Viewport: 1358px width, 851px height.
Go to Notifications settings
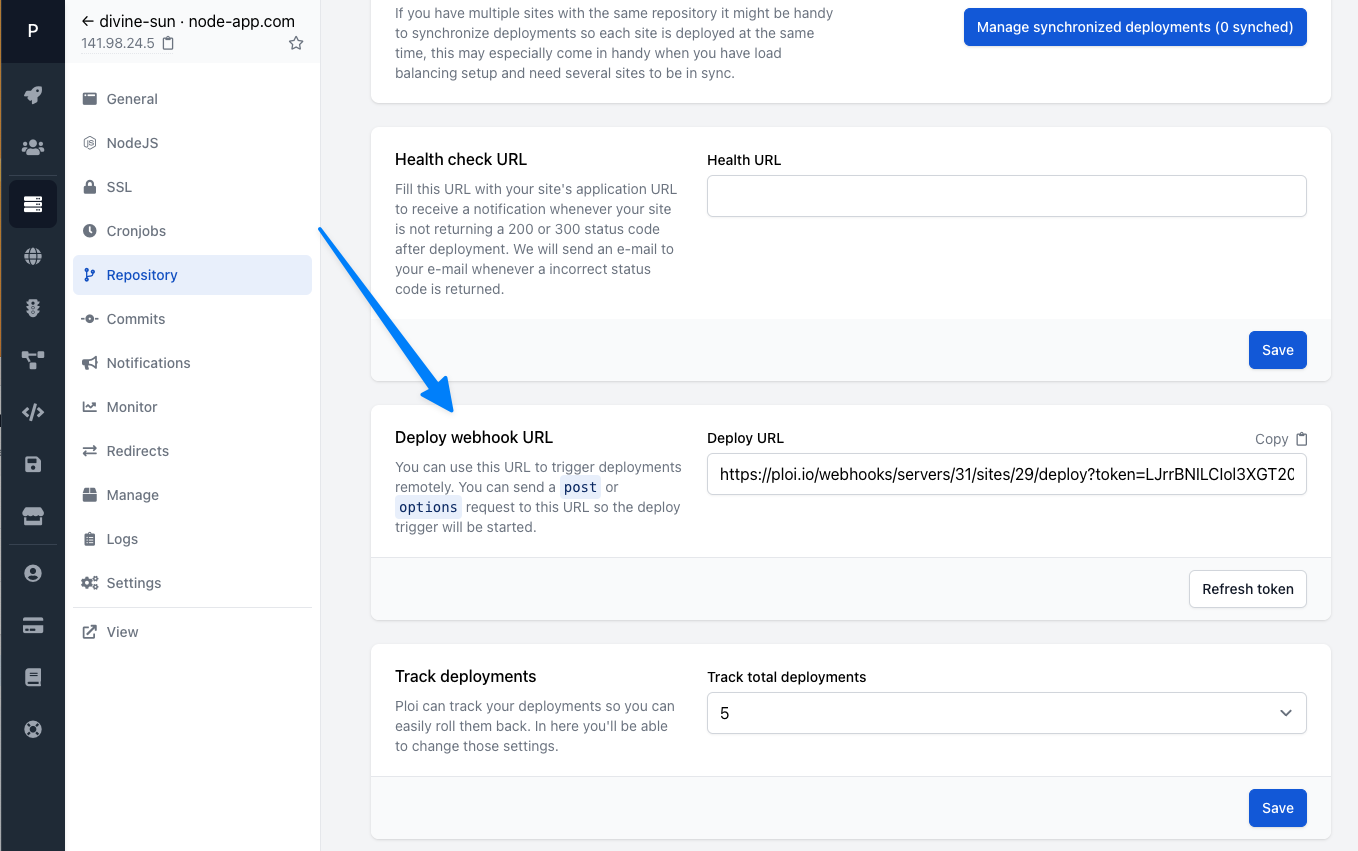(192, 363)
